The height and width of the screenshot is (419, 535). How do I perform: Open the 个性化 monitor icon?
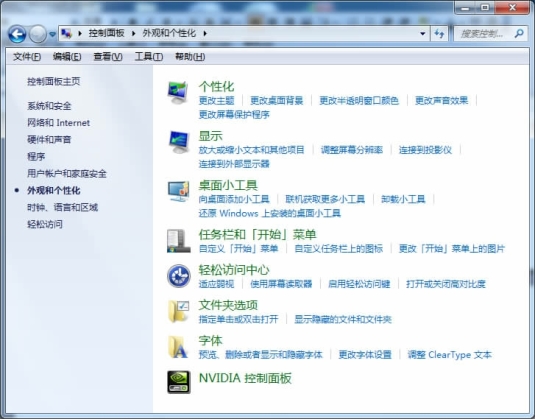click(x=178, y=92)
